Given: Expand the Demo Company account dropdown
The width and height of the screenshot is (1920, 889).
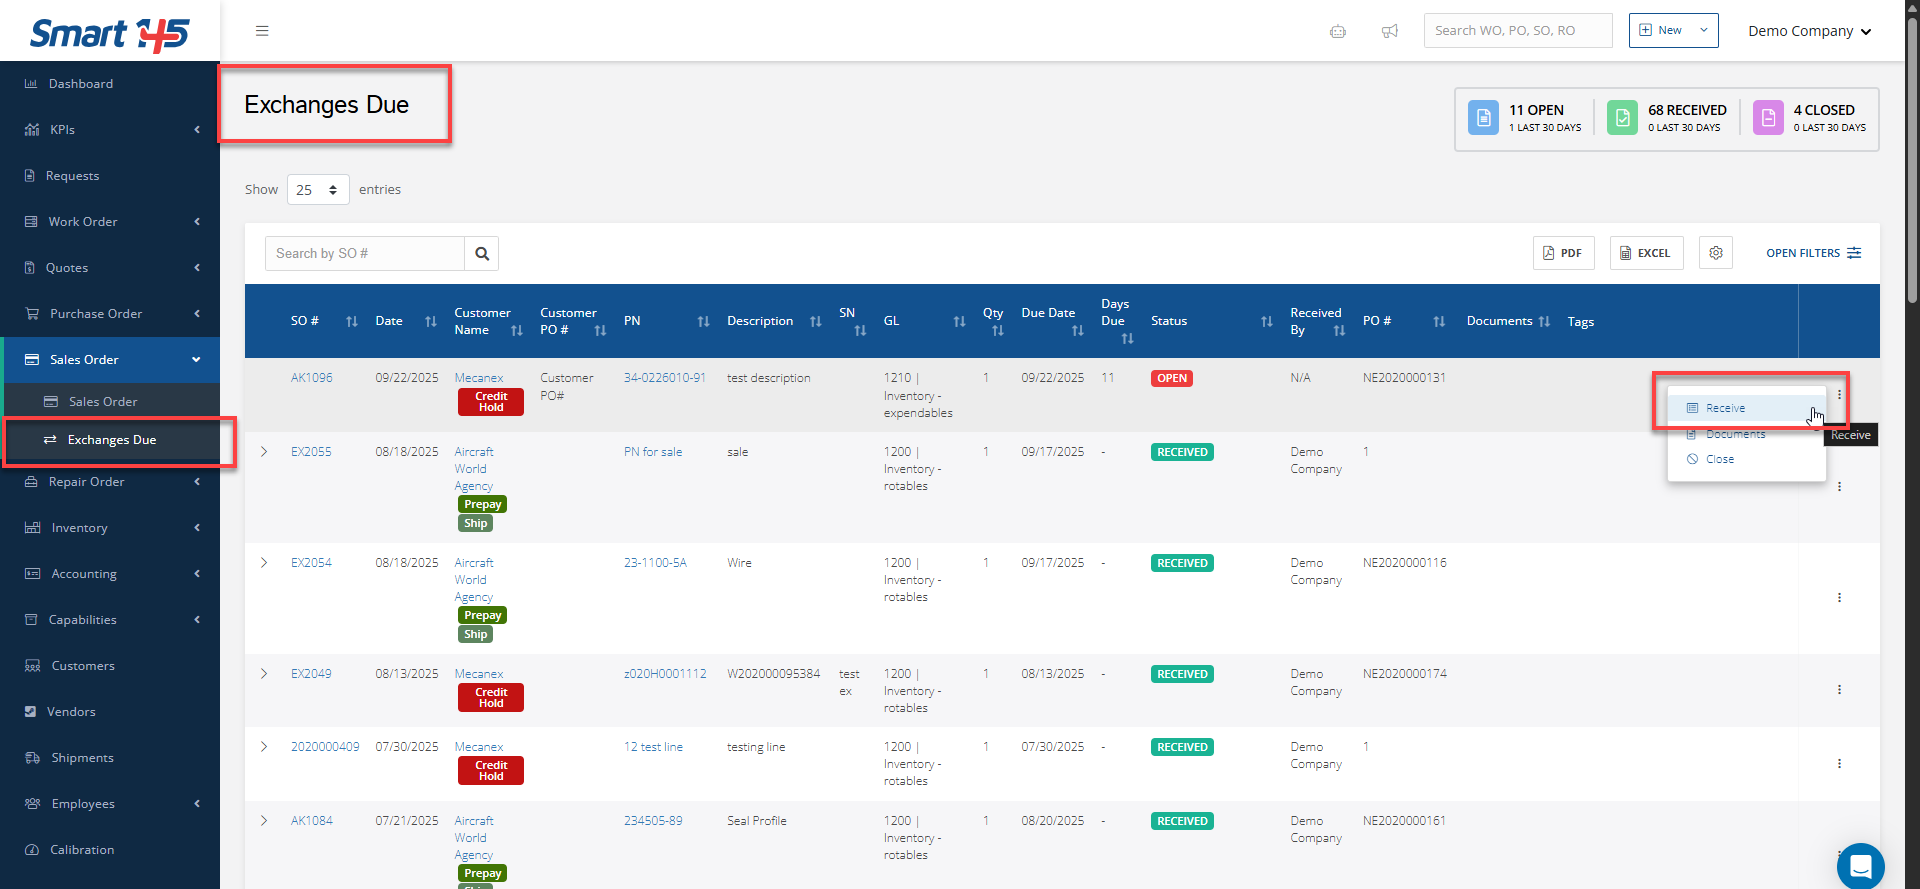Looking at the screenshot, I should (1809, 31).
